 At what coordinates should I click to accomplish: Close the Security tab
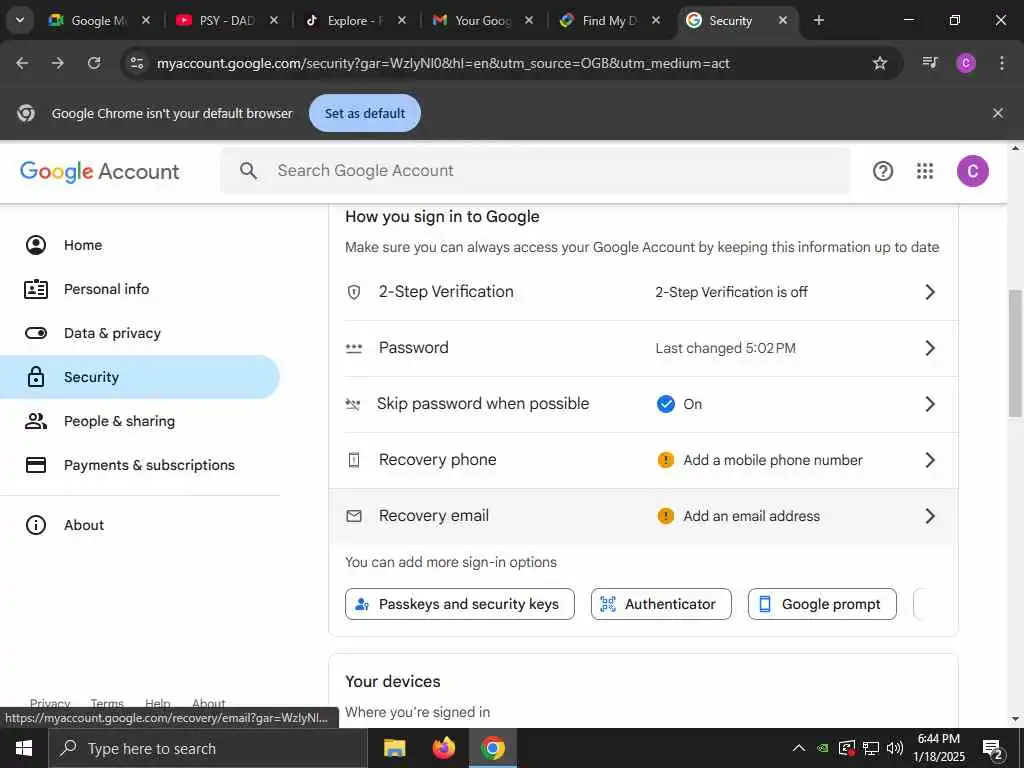point(782,21)
